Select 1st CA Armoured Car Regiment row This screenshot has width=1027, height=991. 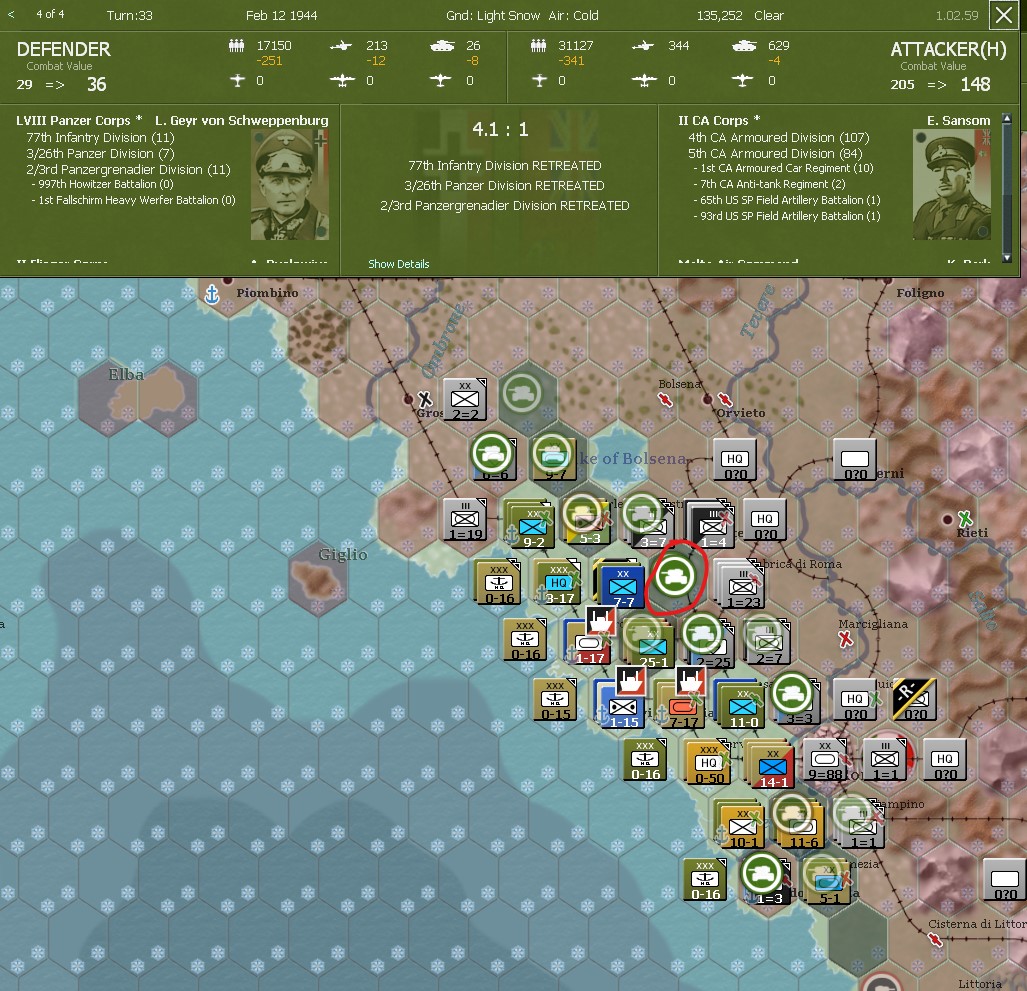point(783,168)
